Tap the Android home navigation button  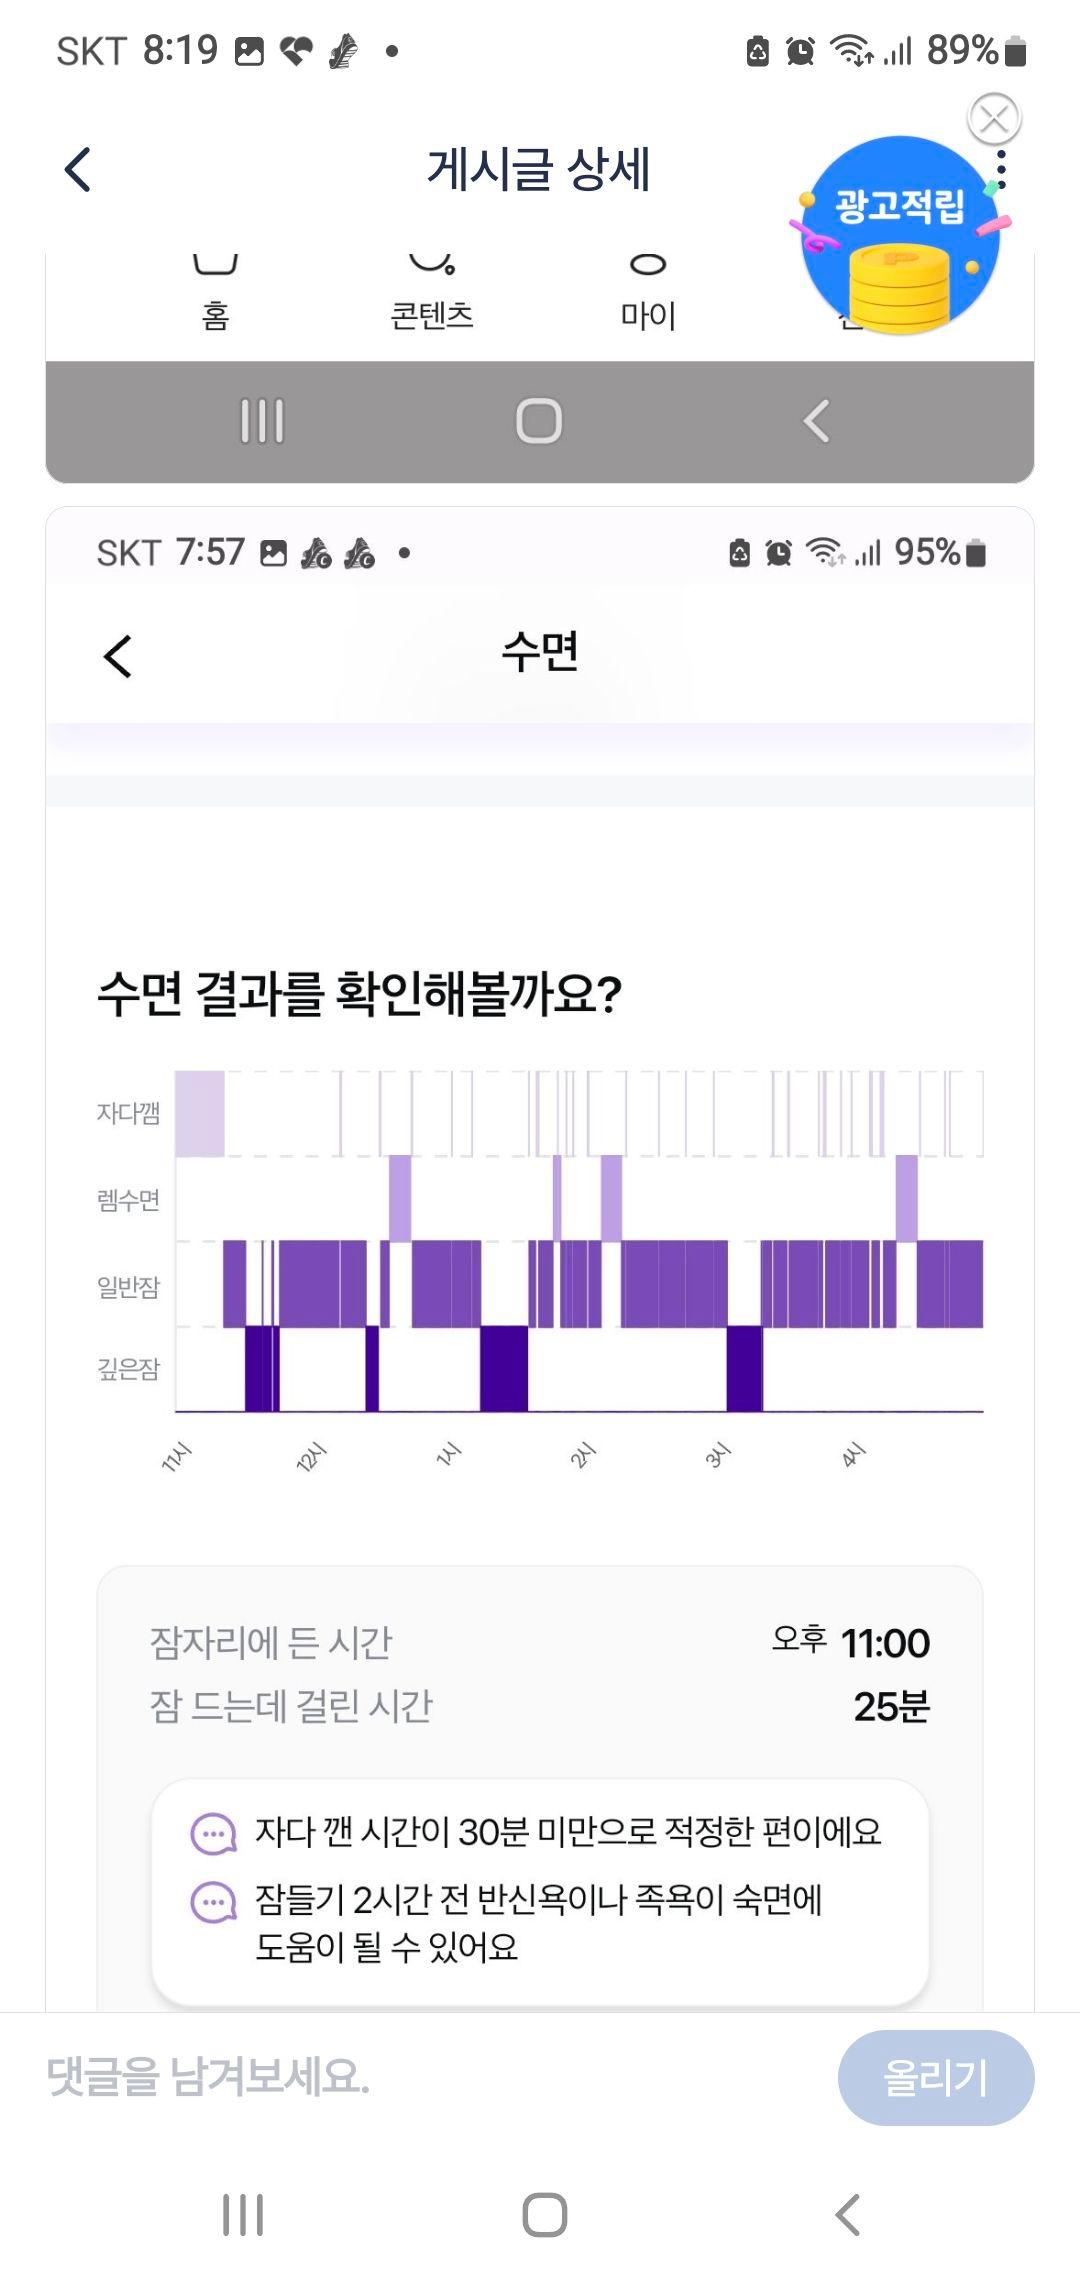(x=545, y=2215)
